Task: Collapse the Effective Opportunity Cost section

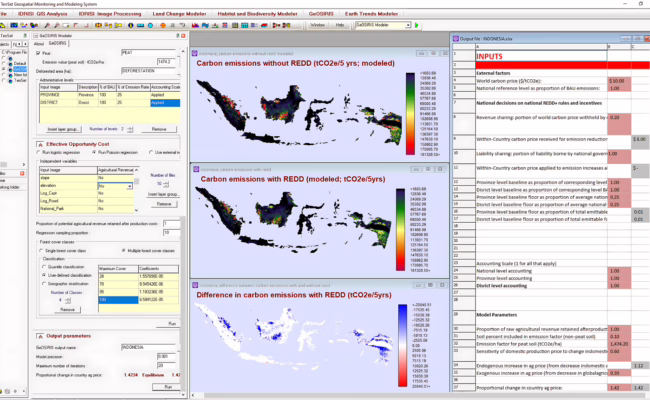Action: [40, 144]
